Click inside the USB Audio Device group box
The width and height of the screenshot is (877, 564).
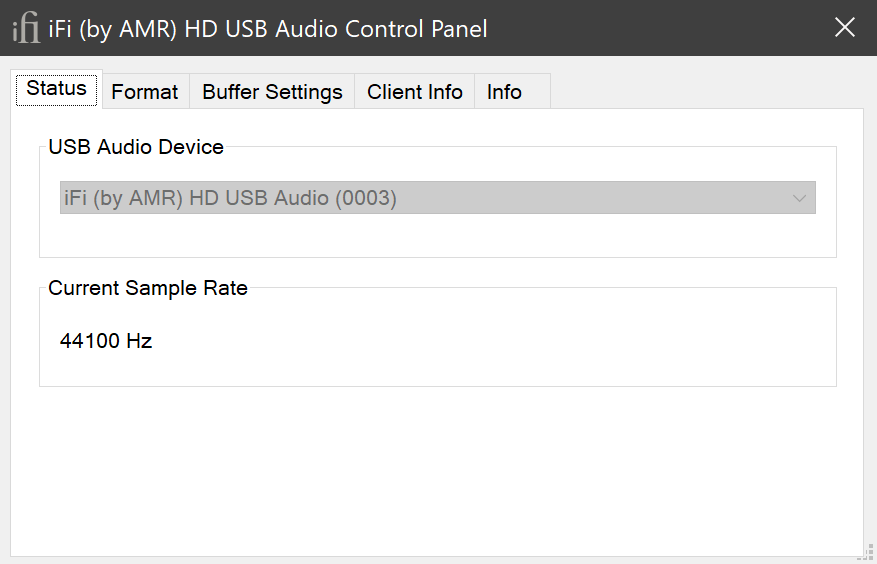click(x=437, y=236)
